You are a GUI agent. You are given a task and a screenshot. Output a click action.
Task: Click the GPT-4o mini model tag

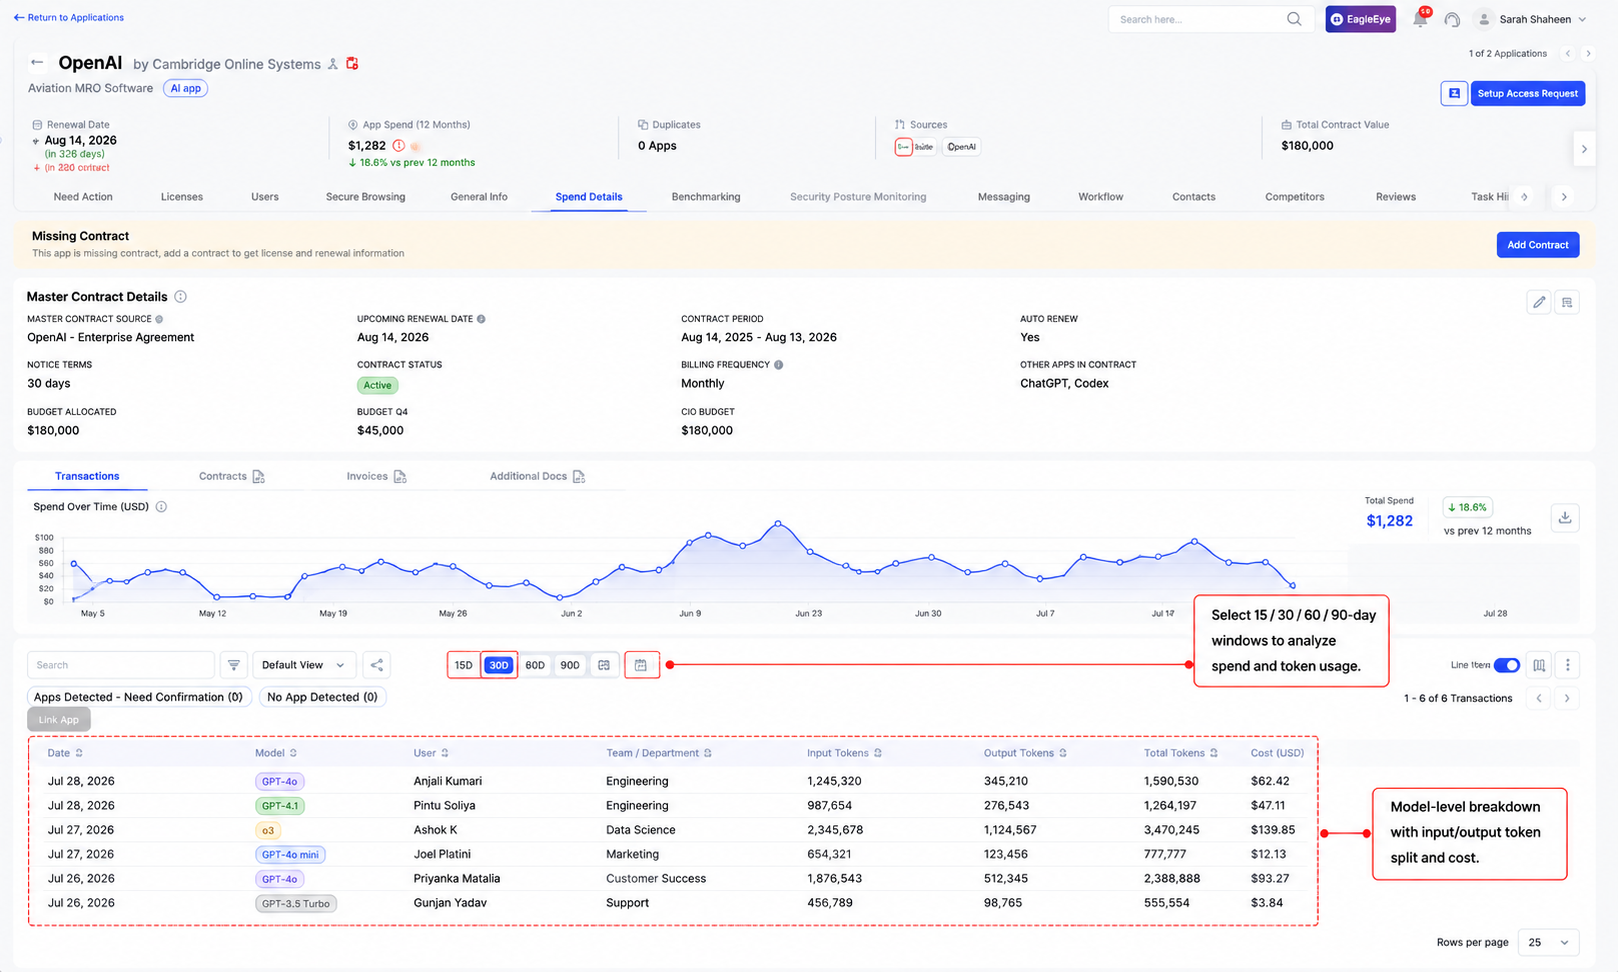[290, 855]
